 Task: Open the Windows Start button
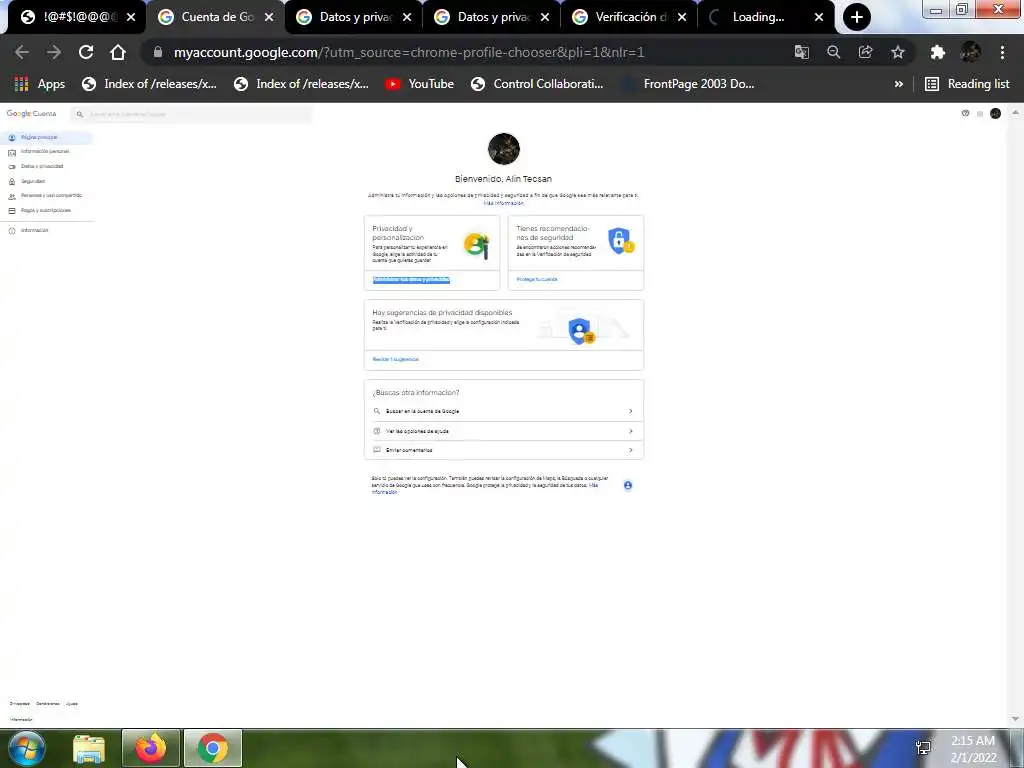[x=27, y=748]
